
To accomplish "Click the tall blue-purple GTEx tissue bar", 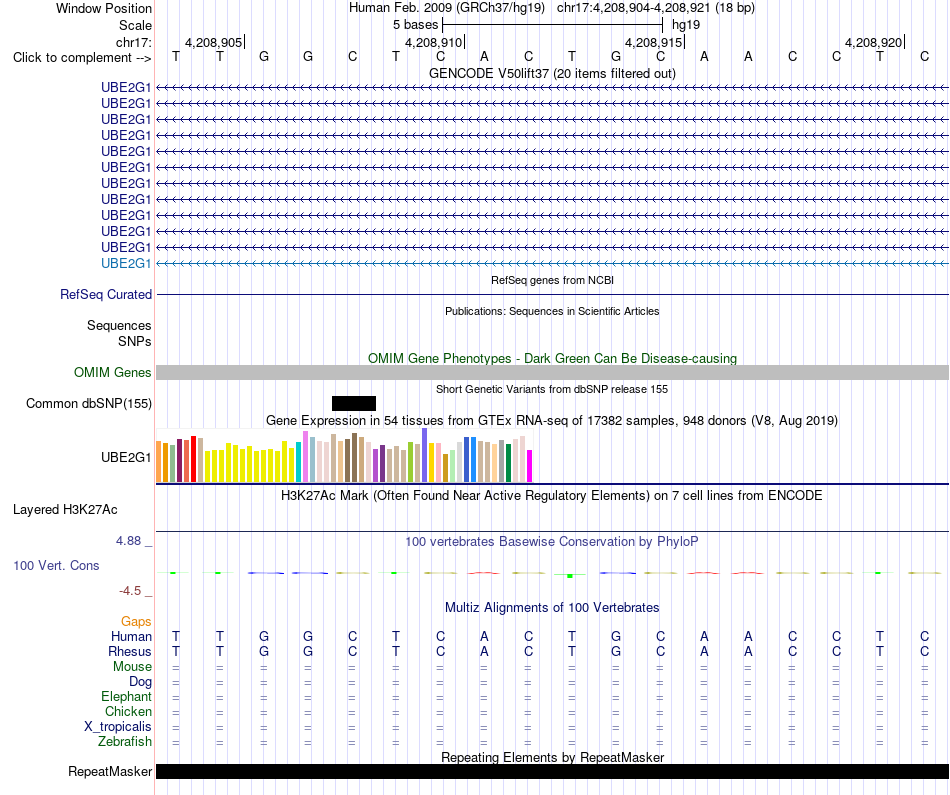I will (x=425, y=455).
